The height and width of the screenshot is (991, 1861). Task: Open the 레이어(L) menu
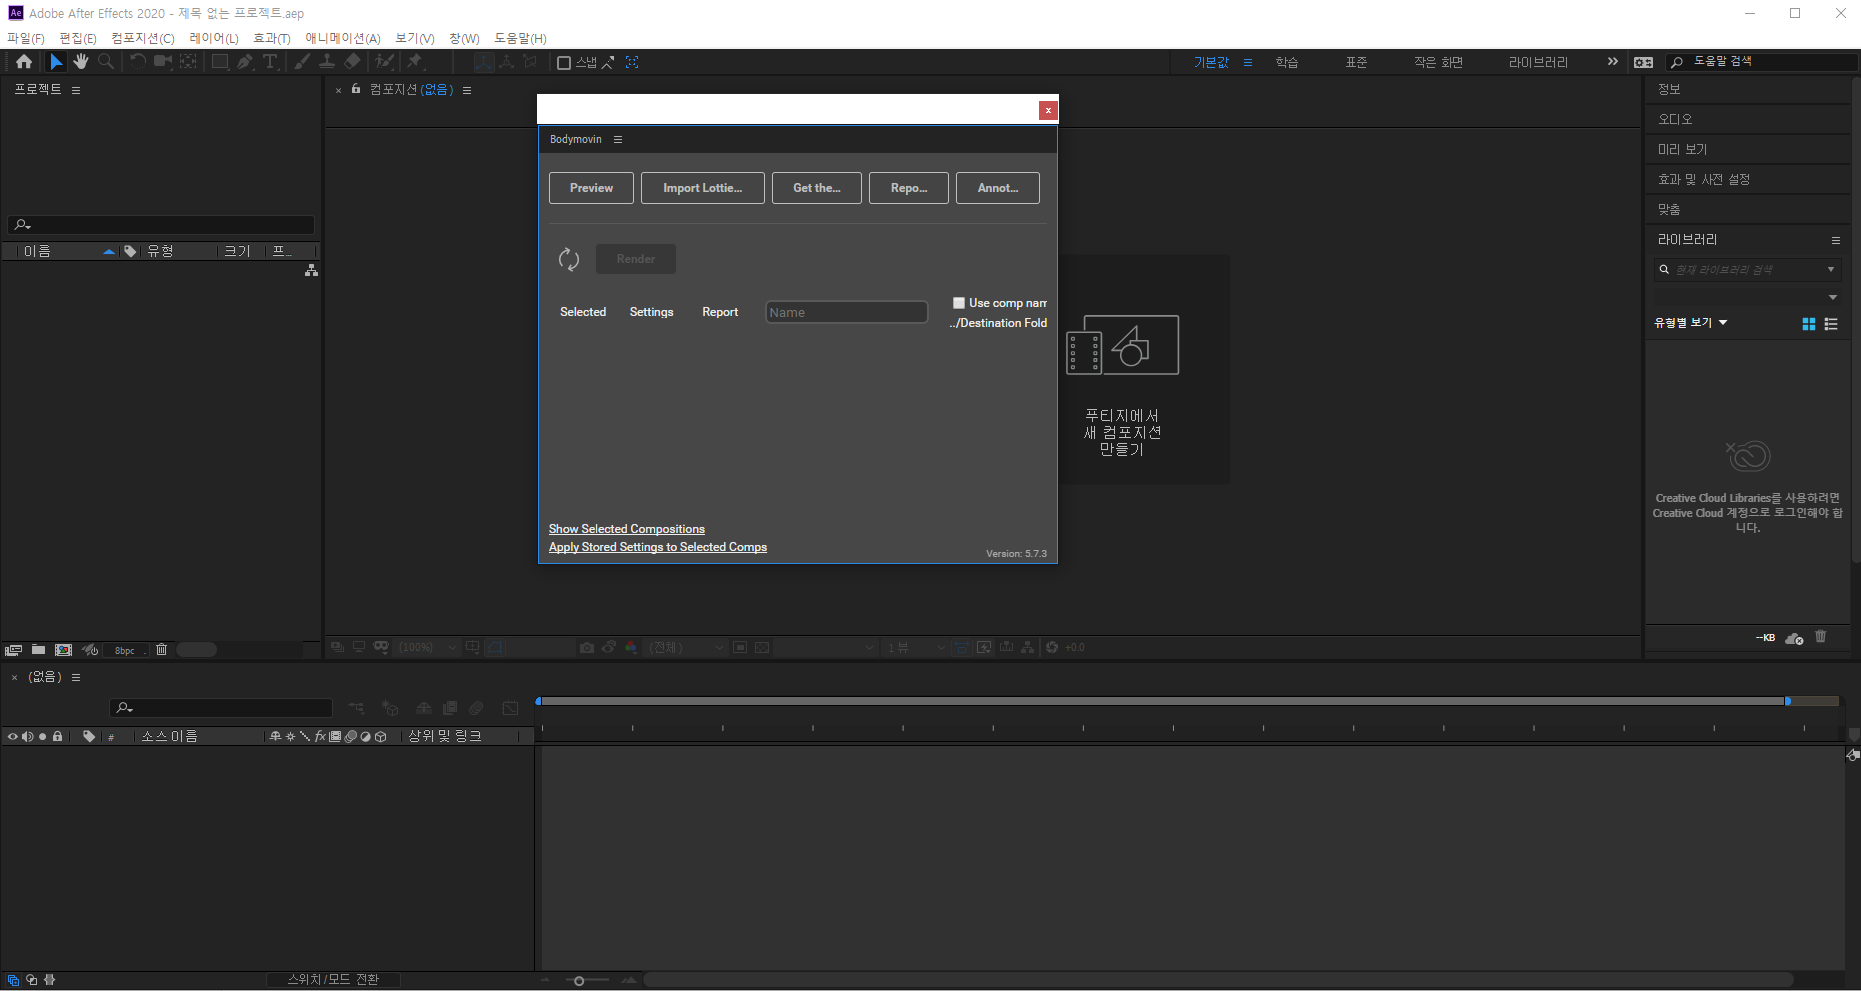click(x=214, y=38)
